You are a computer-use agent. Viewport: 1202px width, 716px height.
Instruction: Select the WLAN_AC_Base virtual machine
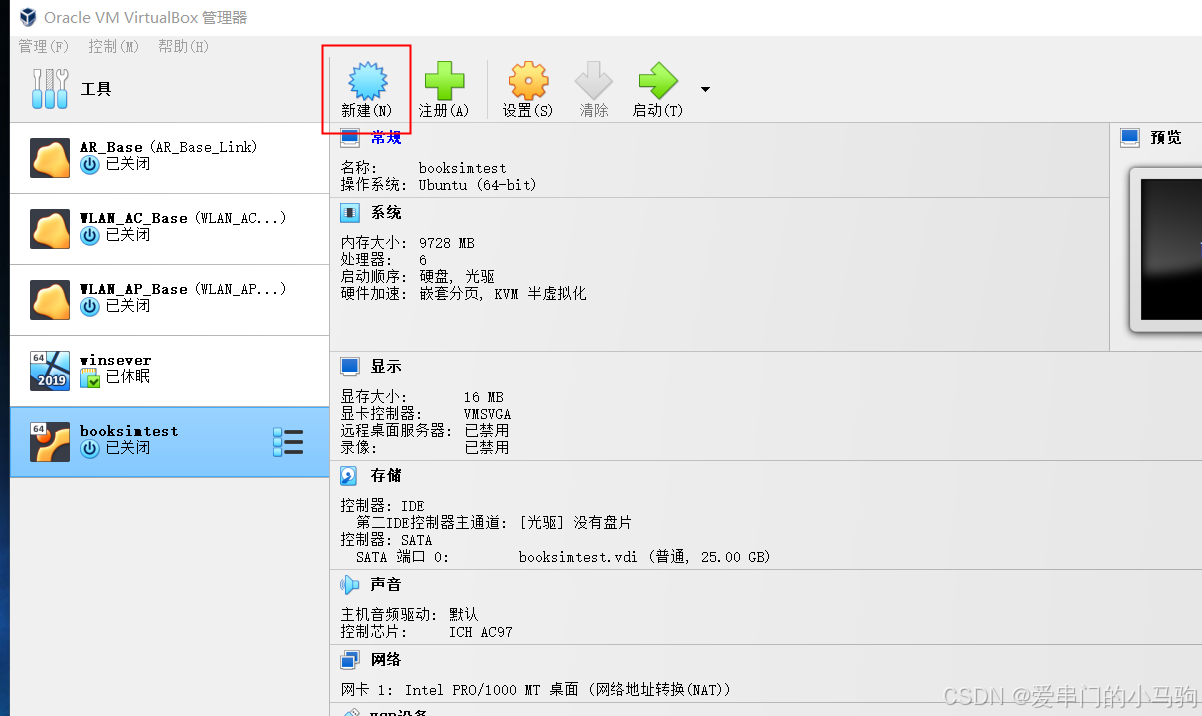(x=169, y=229)
